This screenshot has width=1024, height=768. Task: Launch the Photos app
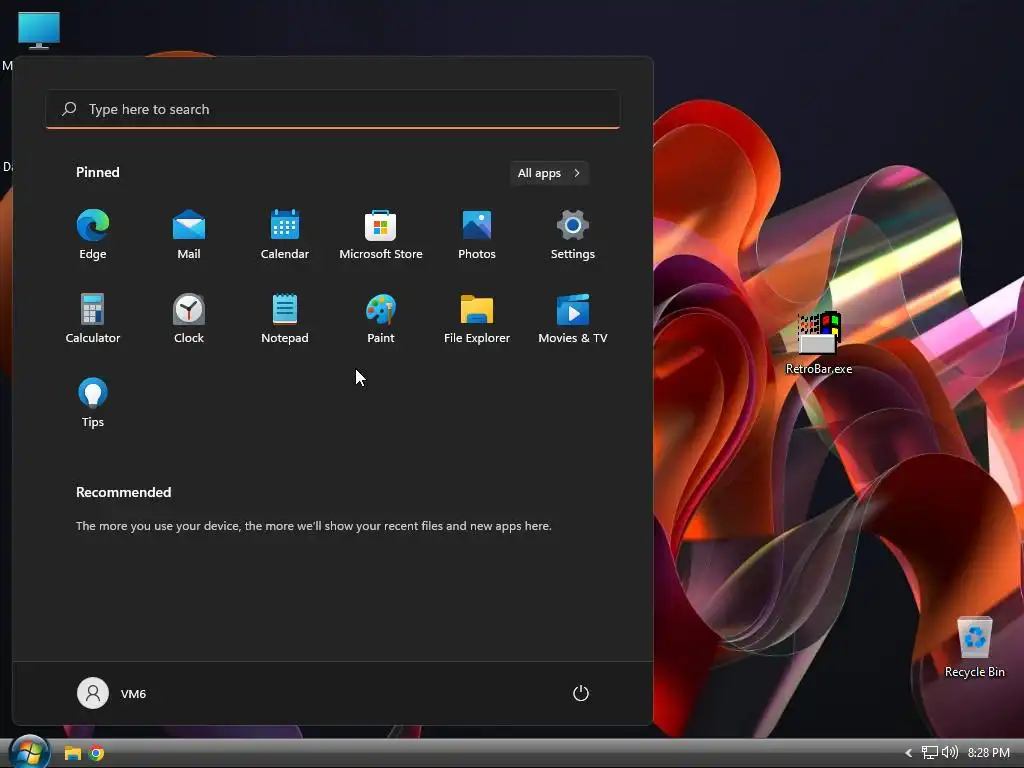[477, 235]
